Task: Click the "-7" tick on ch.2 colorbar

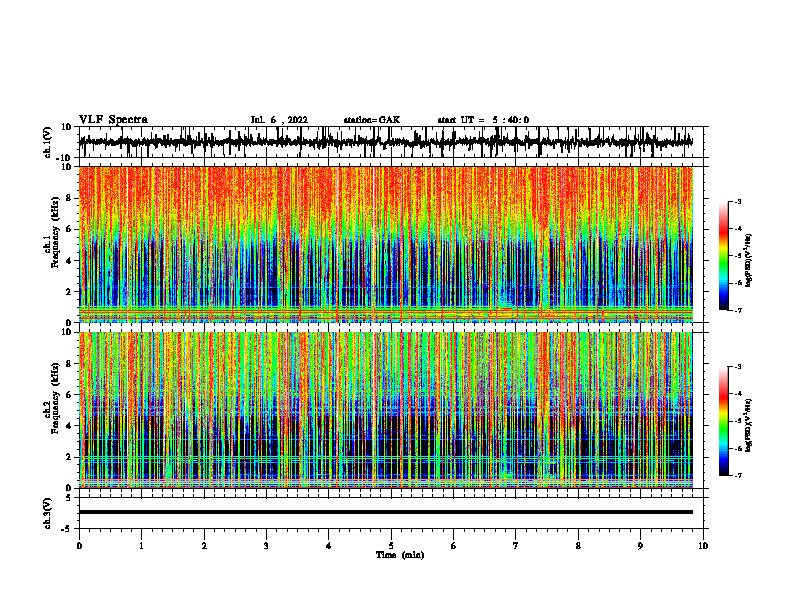Action: (x=737, y=476)
